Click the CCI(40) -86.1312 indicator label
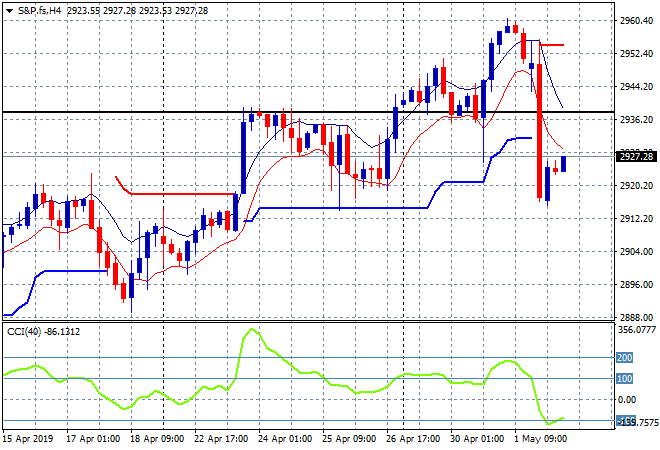This screenshot has width=660, height=450. (x=43, y=332)
